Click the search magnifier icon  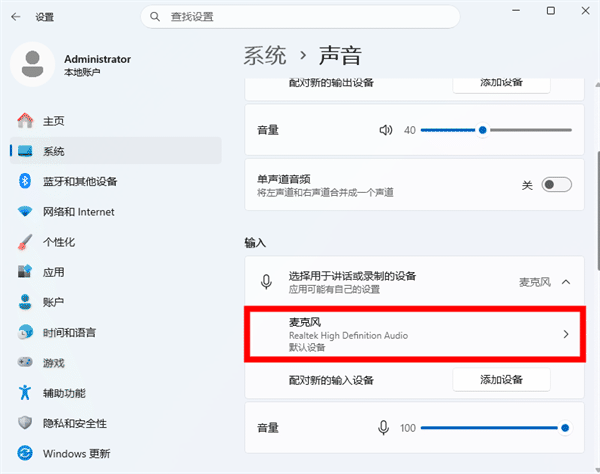coord(155,17)
